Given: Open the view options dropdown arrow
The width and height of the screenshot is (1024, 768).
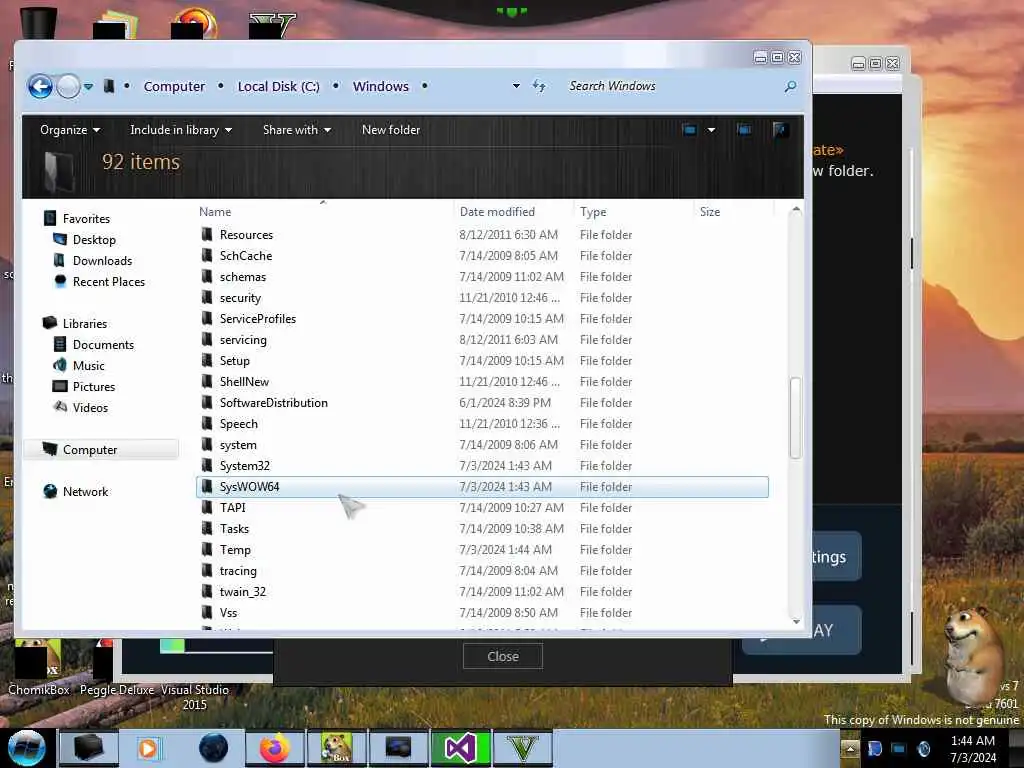Looking at the screenshot, I should click(x=711, y=130).
